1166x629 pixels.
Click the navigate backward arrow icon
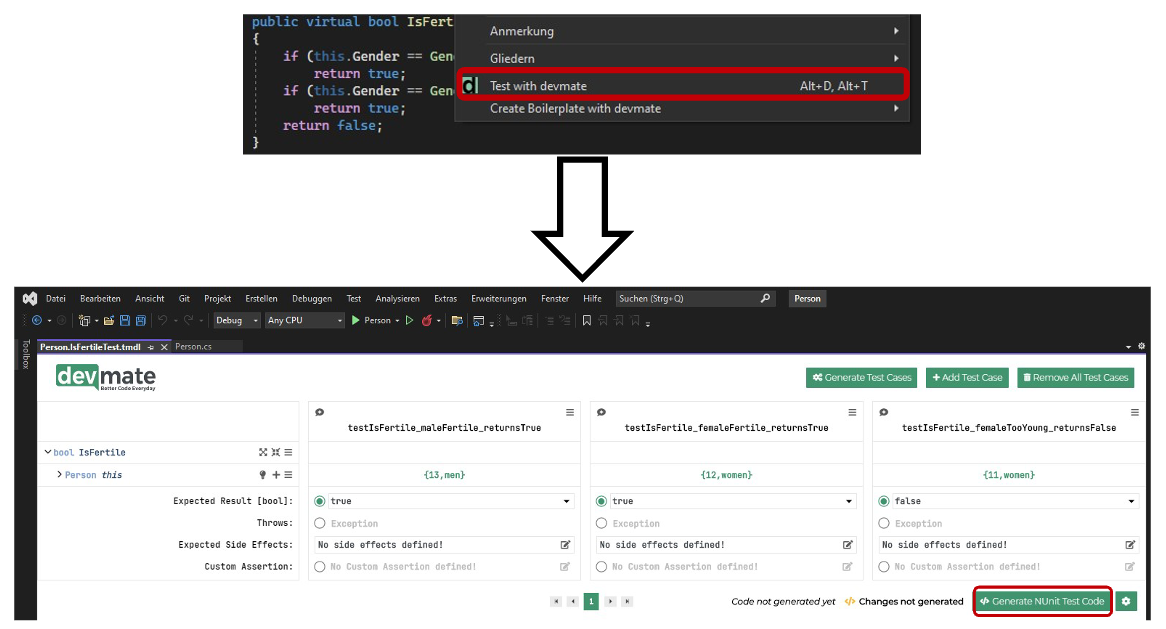pos(36,320)
